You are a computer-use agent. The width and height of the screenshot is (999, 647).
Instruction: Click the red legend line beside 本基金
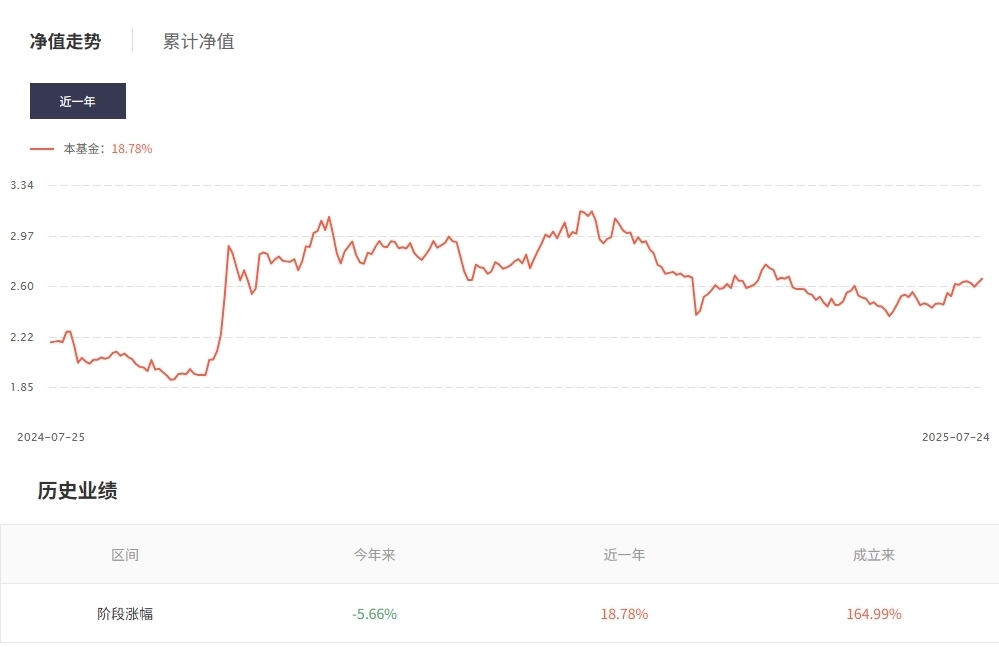[42, 149]
